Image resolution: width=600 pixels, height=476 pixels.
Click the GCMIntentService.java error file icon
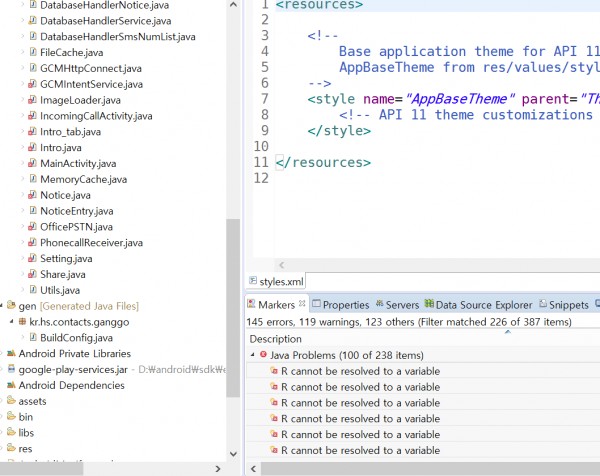[33, 84]
